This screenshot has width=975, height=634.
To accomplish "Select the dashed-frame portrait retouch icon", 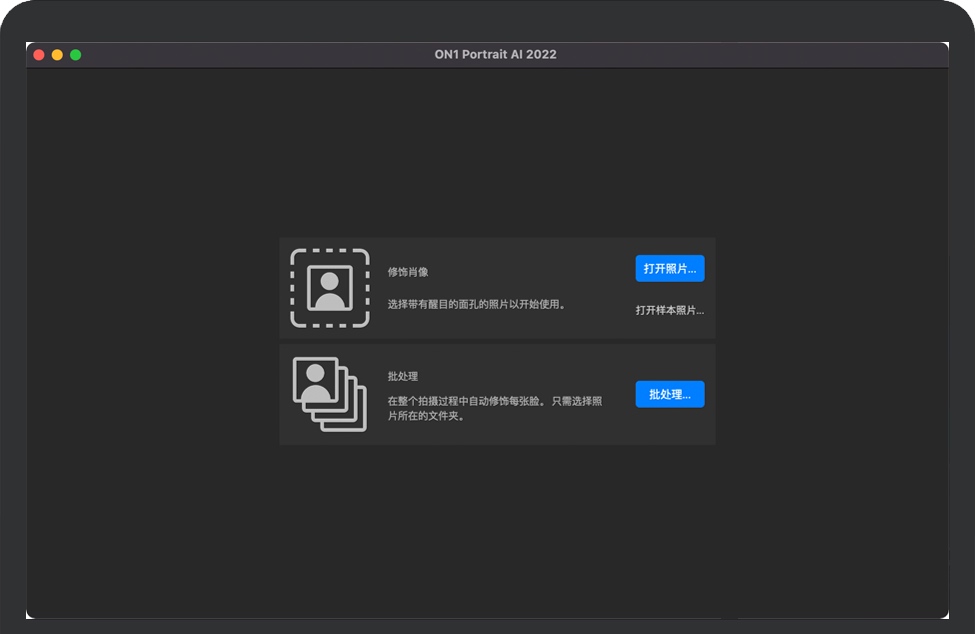I will [x=330, y=288].
